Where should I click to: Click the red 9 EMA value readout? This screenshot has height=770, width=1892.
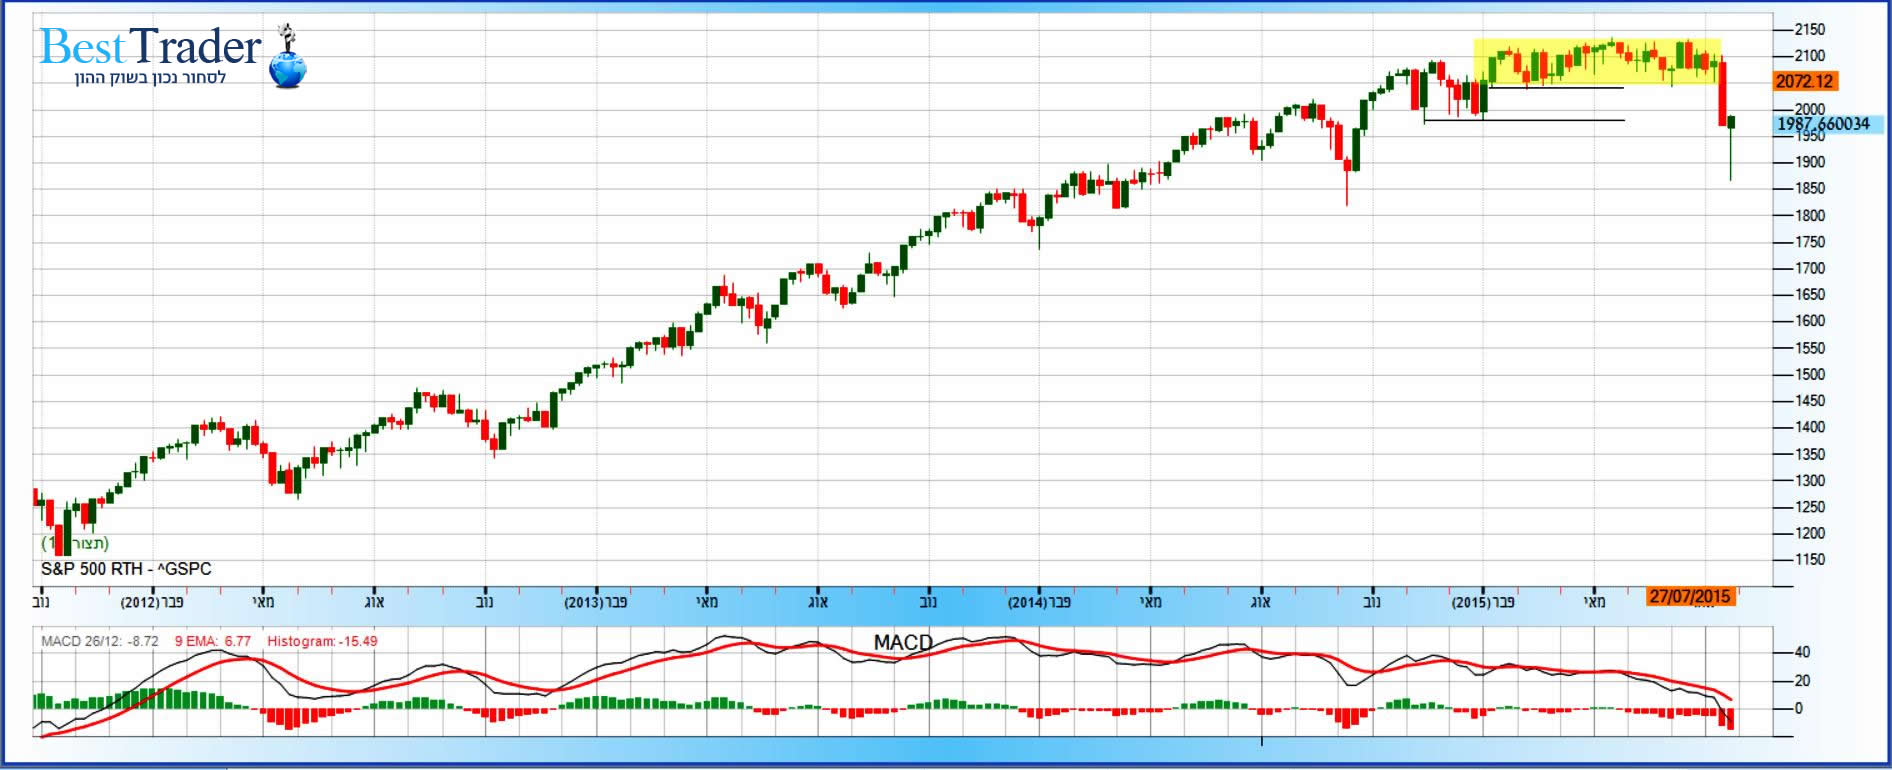click(213, 641)
